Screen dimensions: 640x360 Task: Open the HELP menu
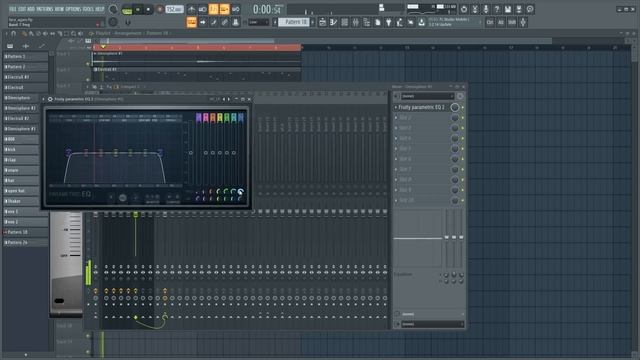(x=100, y=9)
